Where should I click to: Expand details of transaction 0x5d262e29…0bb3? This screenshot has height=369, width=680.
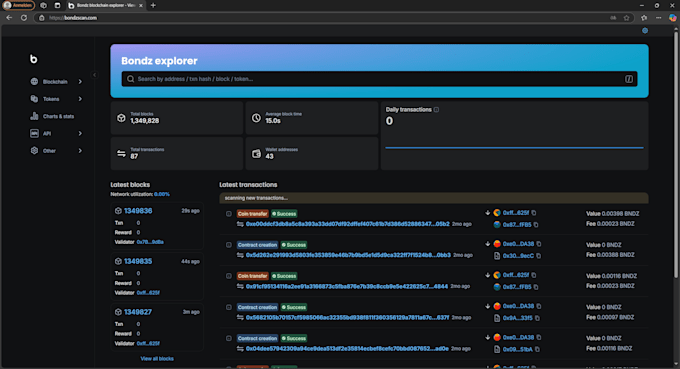pos(229,245)
